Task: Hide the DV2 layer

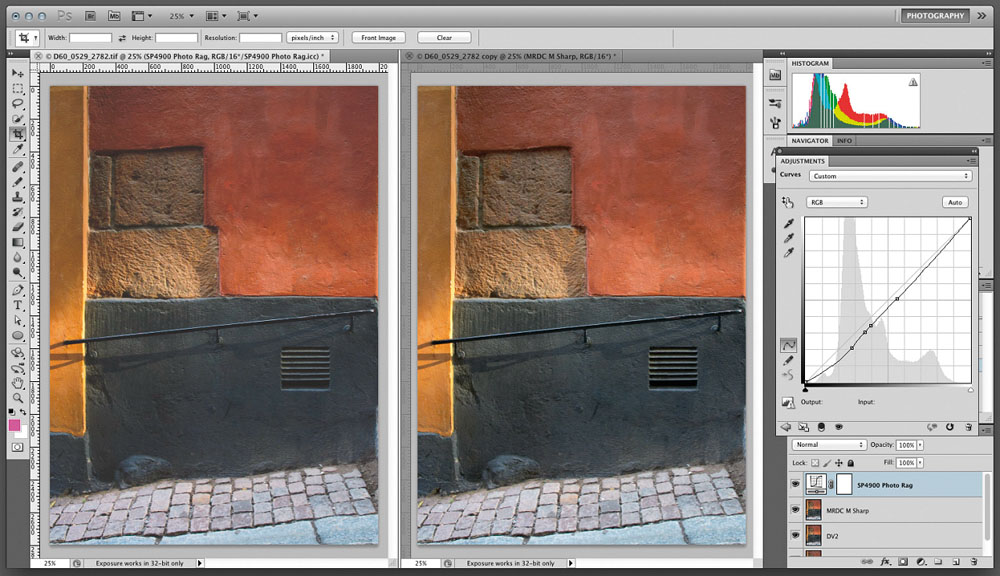Action: pyautogui.click(x=796, y=536)
